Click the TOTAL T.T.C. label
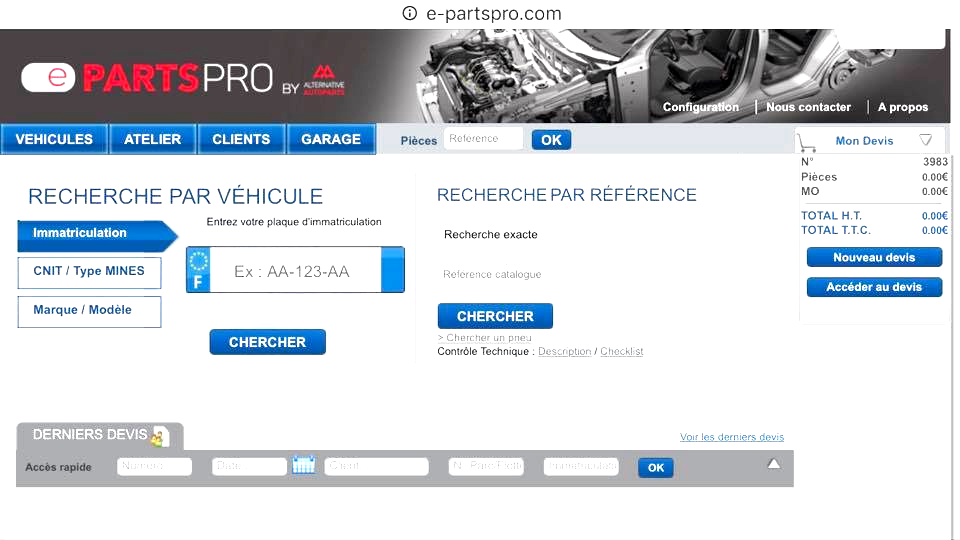The width and height of the screenshot is (960, 540). 836,230
